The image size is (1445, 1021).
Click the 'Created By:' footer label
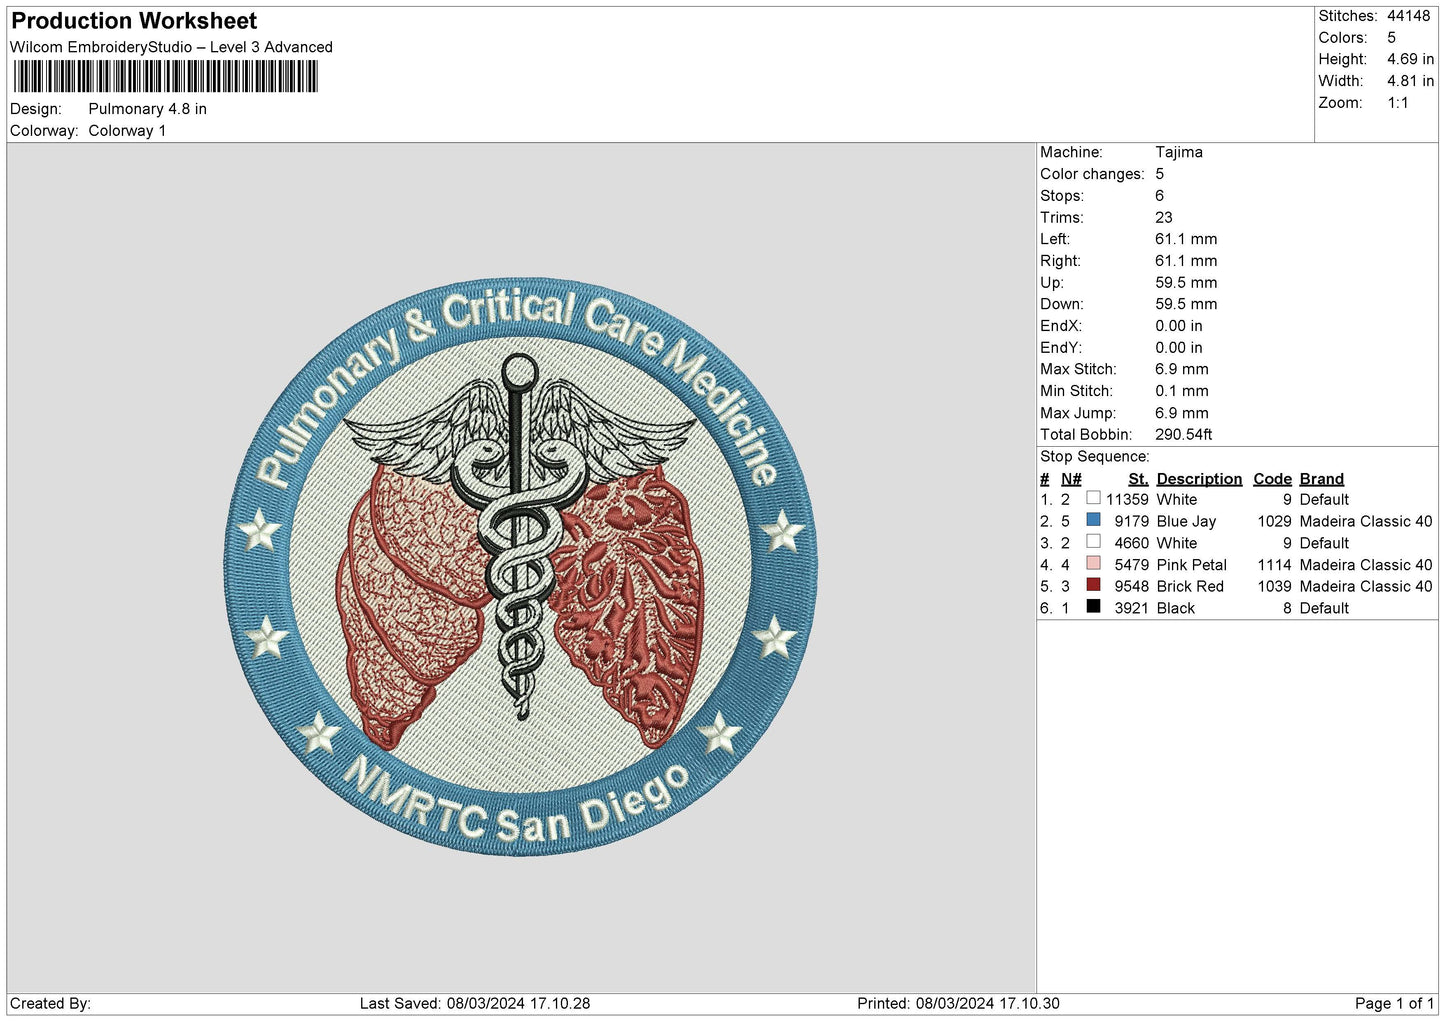[50, 1004]
